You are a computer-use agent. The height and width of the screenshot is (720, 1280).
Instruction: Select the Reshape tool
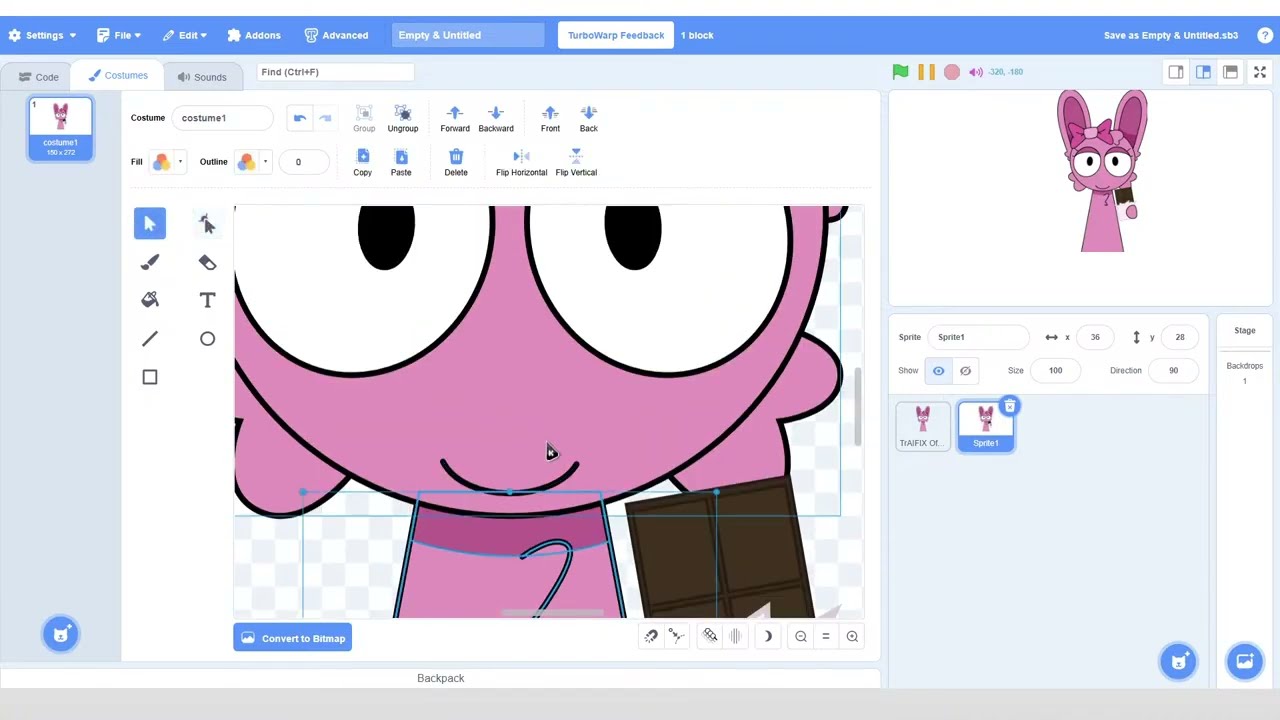tap(207, 224)
